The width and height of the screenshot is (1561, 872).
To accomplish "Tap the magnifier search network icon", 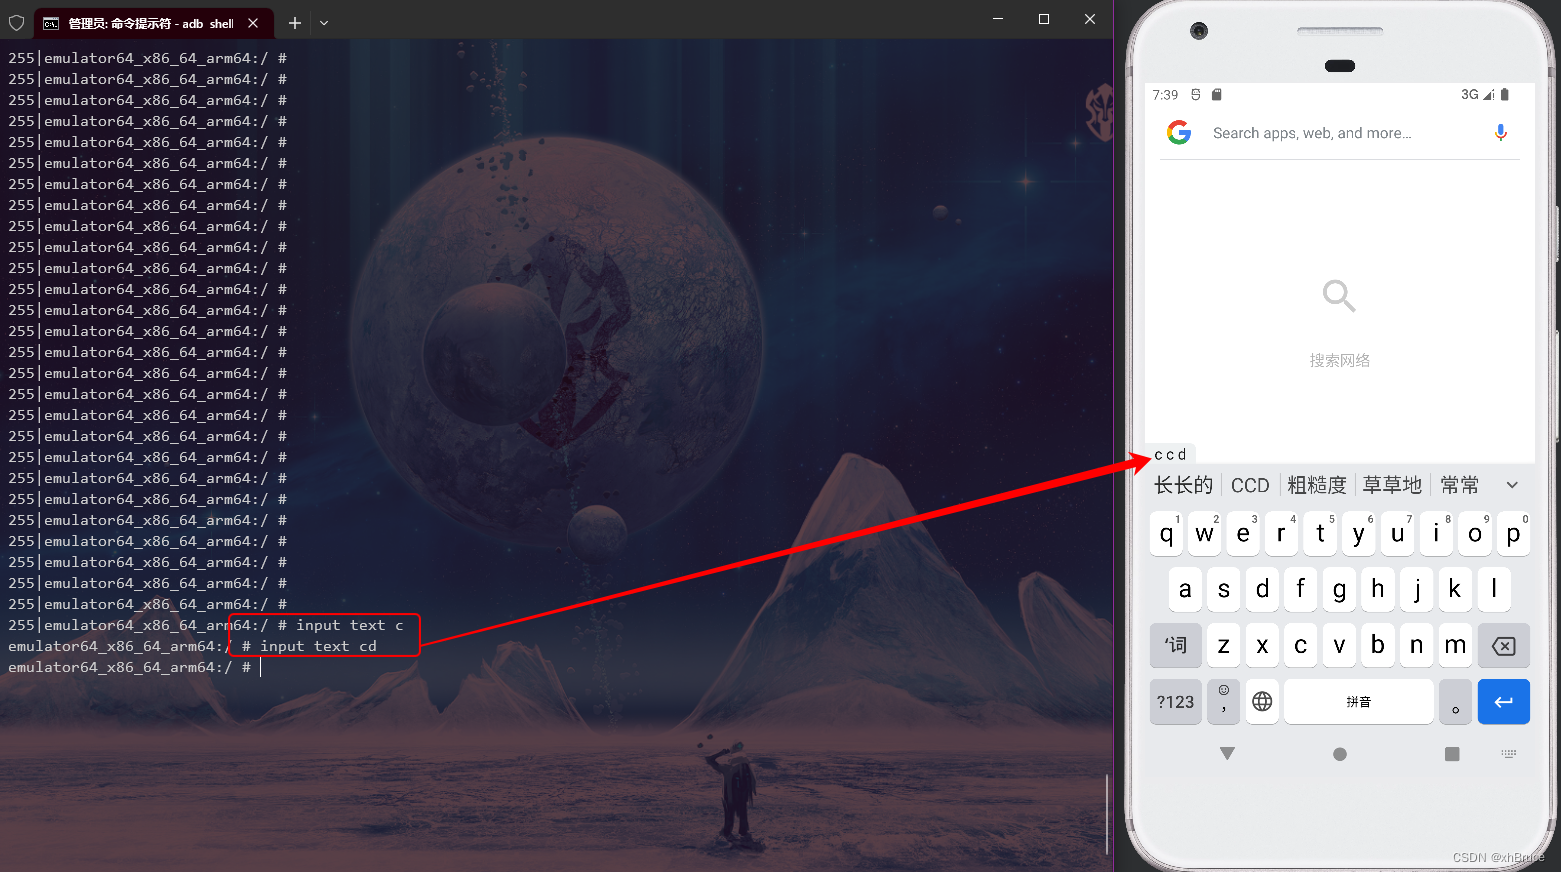I will [x=1339, y=295].
